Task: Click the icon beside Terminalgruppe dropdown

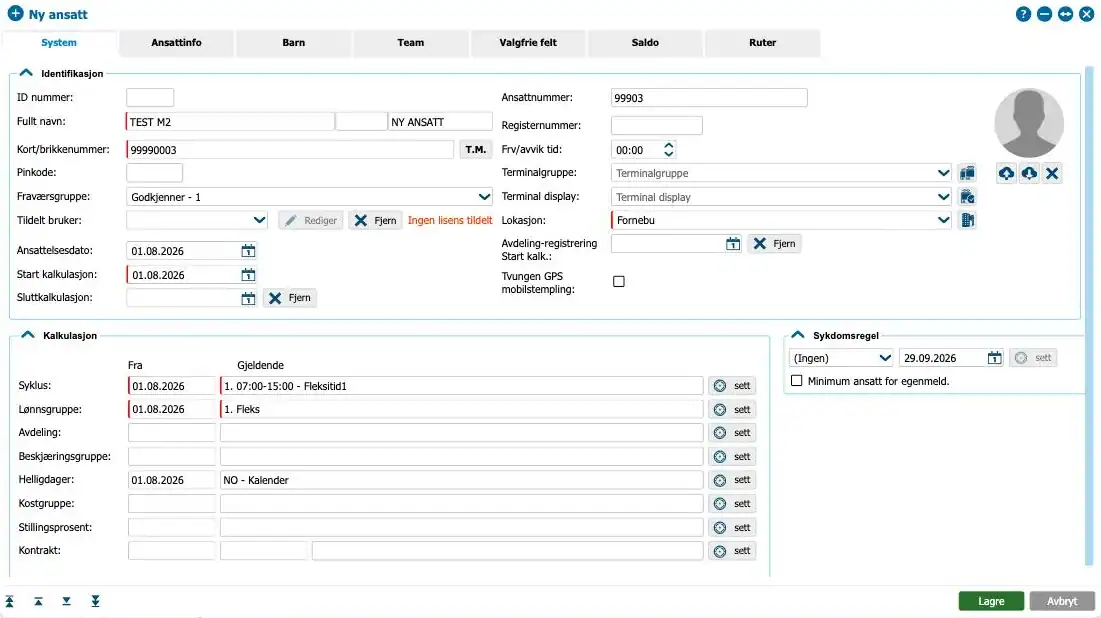Action: tap(967, 173)
